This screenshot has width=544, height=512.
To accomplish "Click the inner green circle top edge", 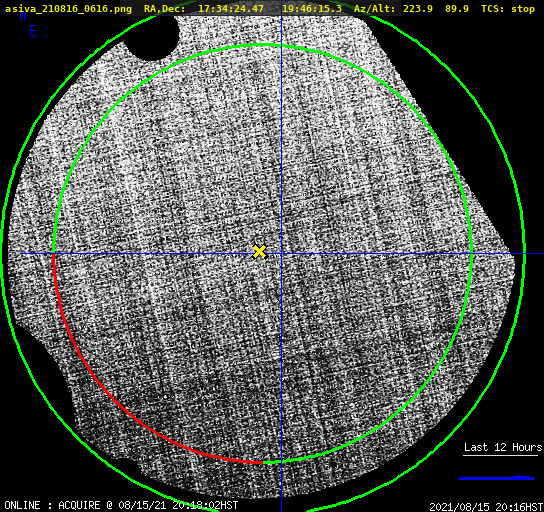I will [263, 45].
